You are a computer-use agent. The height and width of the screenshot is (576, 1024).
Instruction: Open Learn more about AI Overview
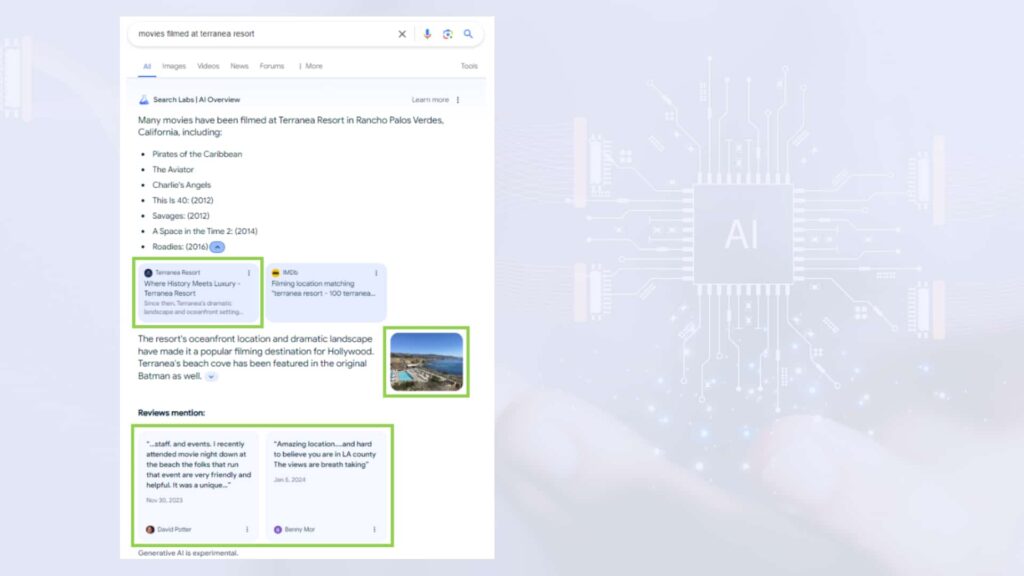(430, 100)
